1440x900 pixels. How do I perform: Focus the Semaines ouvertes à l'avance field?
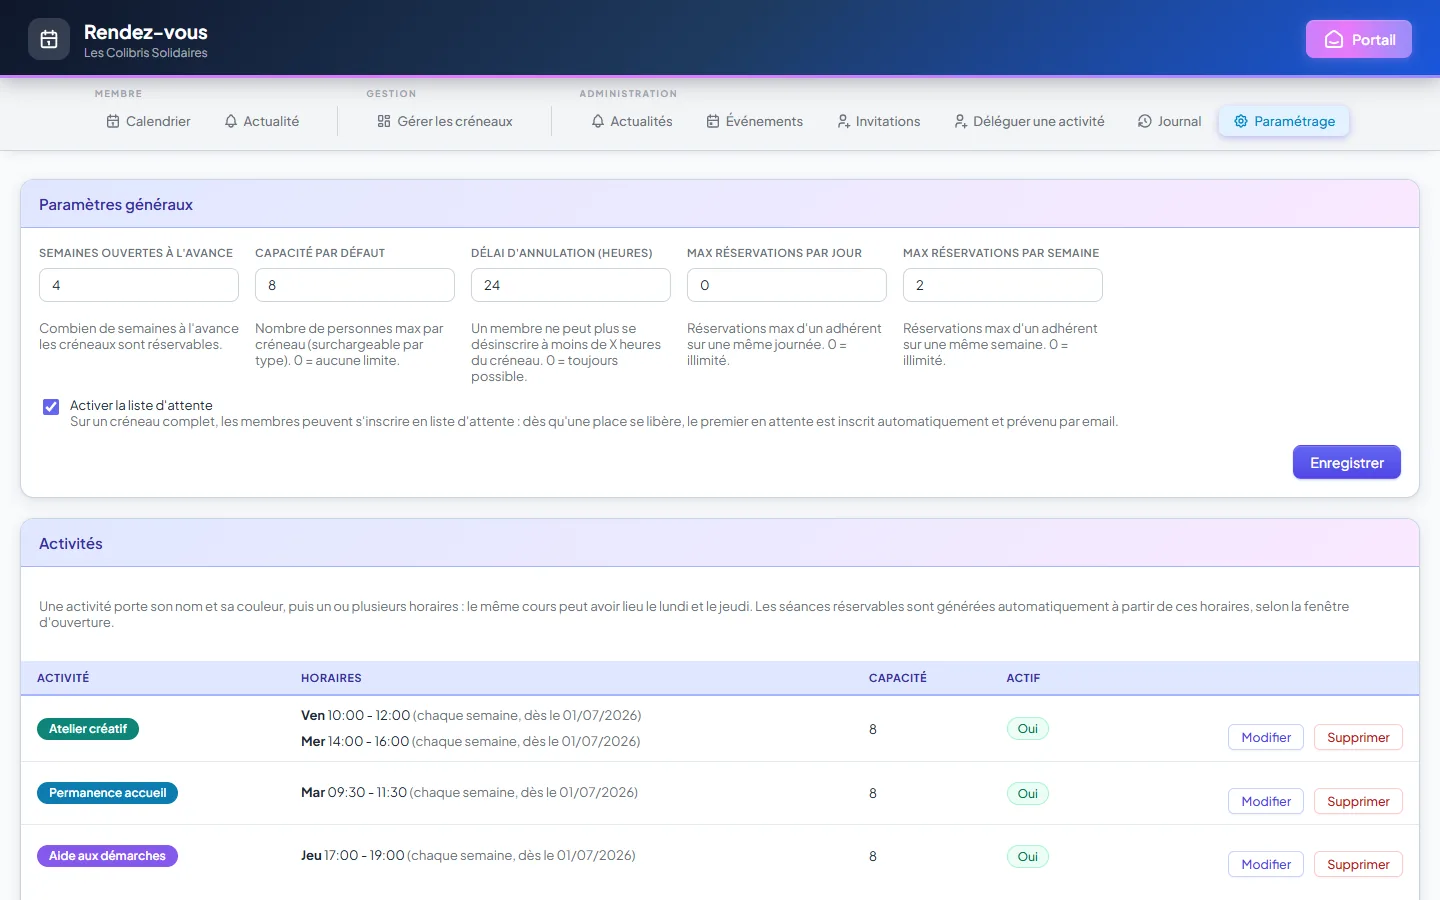[139, 285]
